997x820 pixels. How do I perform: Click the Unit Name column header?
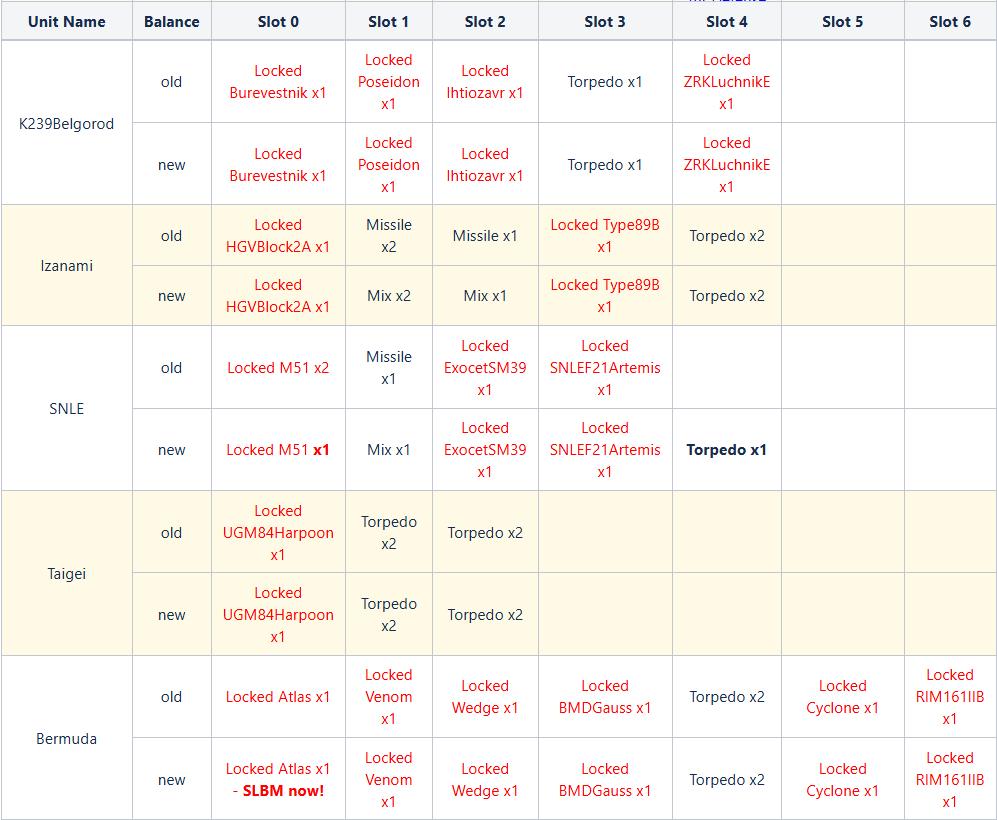[x=67, y=22]
